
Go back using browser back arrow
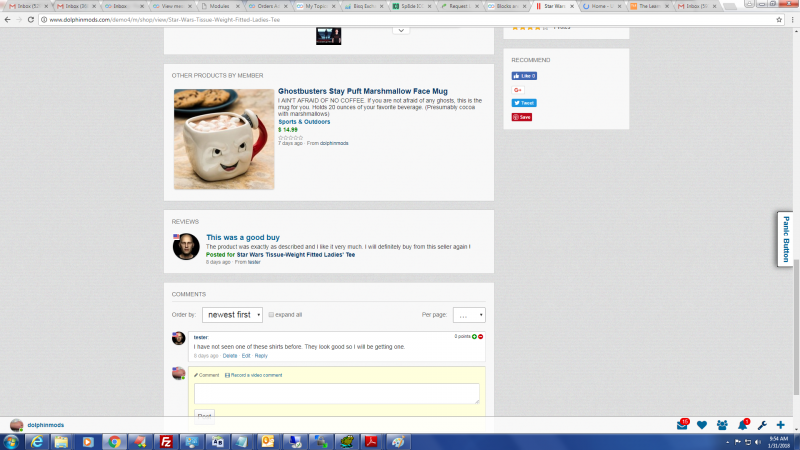tap(7, 19)
